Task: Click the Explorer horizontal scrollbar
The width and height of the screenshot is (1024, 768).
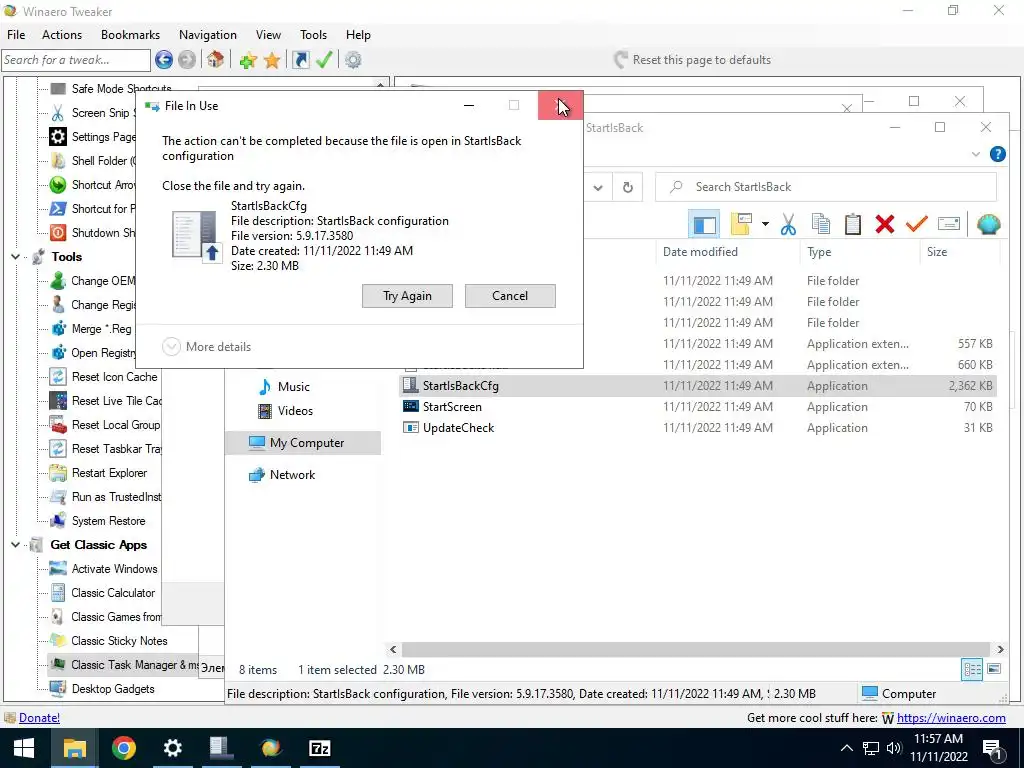Action: pyautogui.click(x=697, y=649)
